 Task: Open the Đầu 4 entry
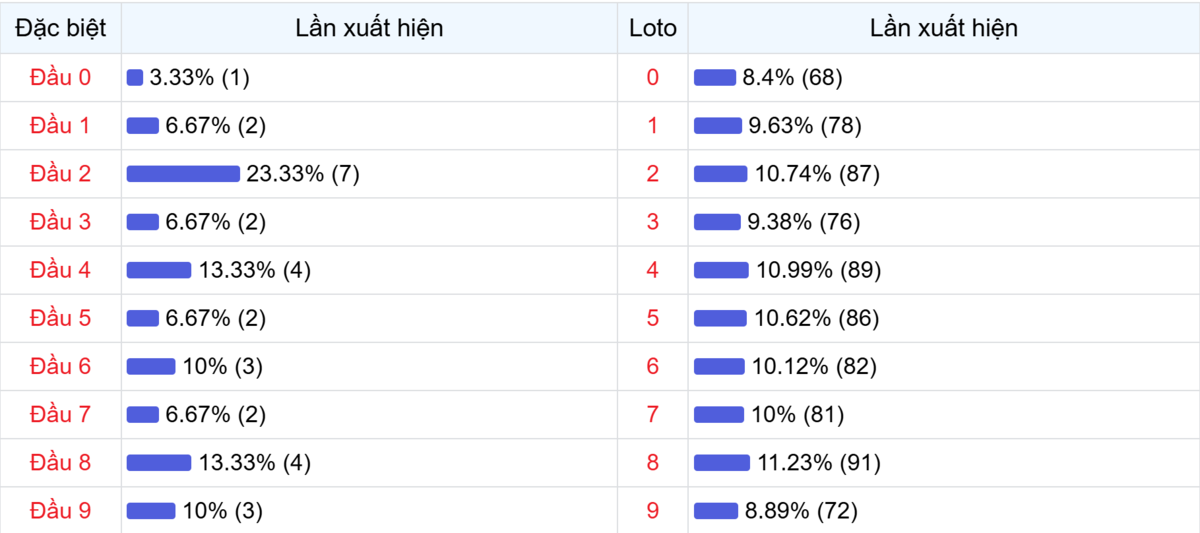click(60, 270)
